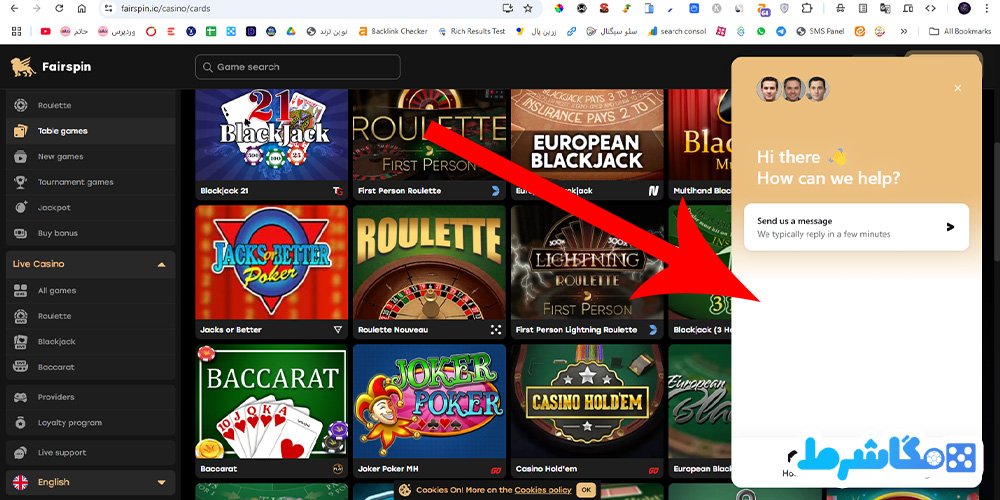The image size is (1000, 500).
Task: Open New games from the sidebar
Action: tap(91, 156)
